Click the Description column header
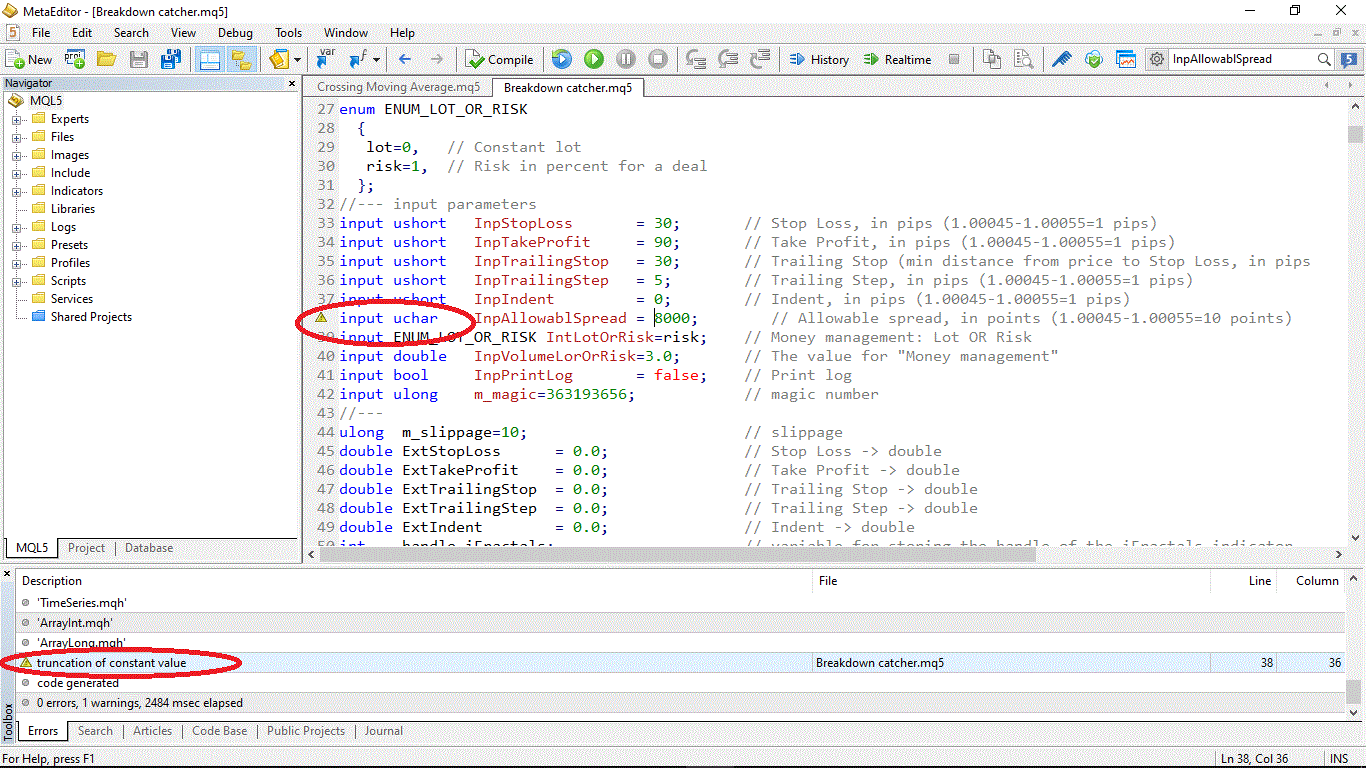The width and height of the screenshot is (1366, 768). (x=413, y=581)
